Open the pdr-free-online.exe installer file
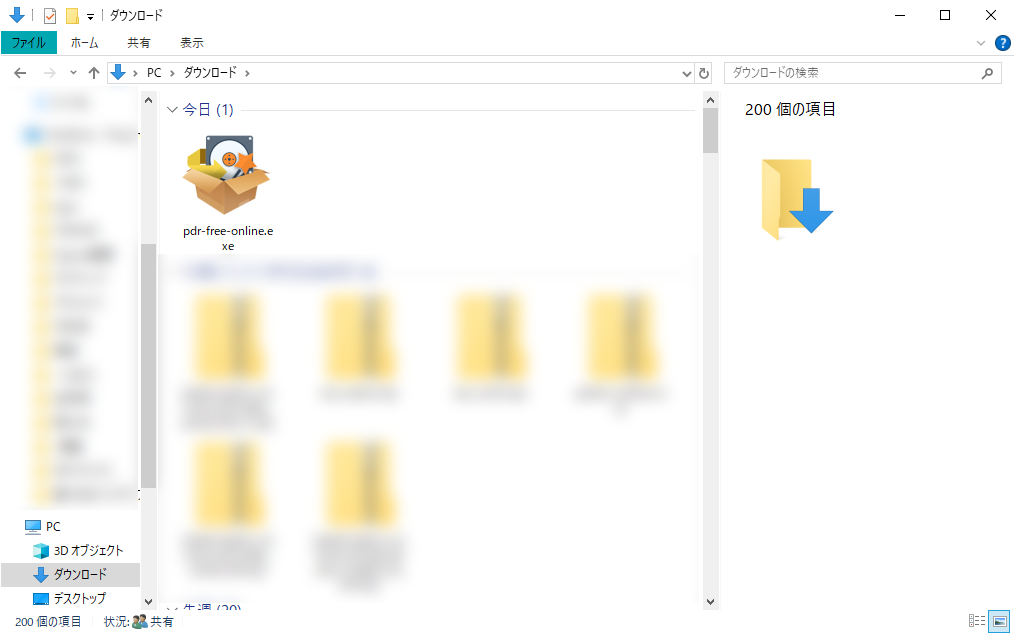 click(227, 192)
